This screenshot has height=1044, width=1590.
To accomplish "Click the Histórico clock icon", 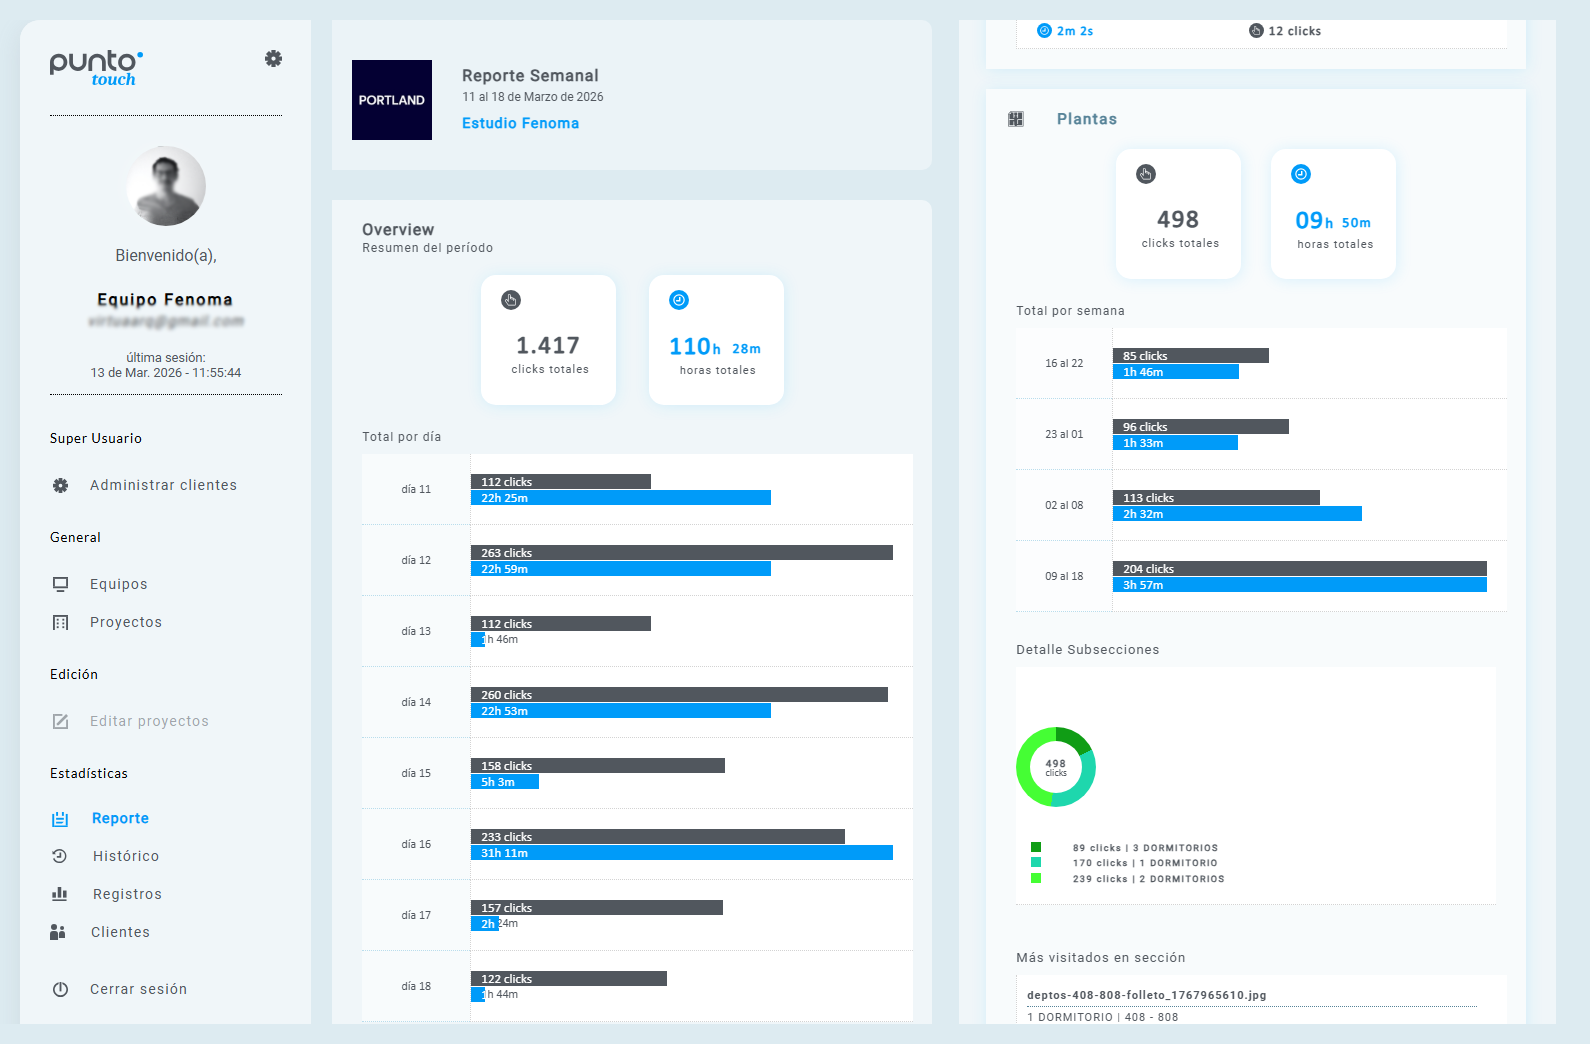I will (x=60, y=856).
